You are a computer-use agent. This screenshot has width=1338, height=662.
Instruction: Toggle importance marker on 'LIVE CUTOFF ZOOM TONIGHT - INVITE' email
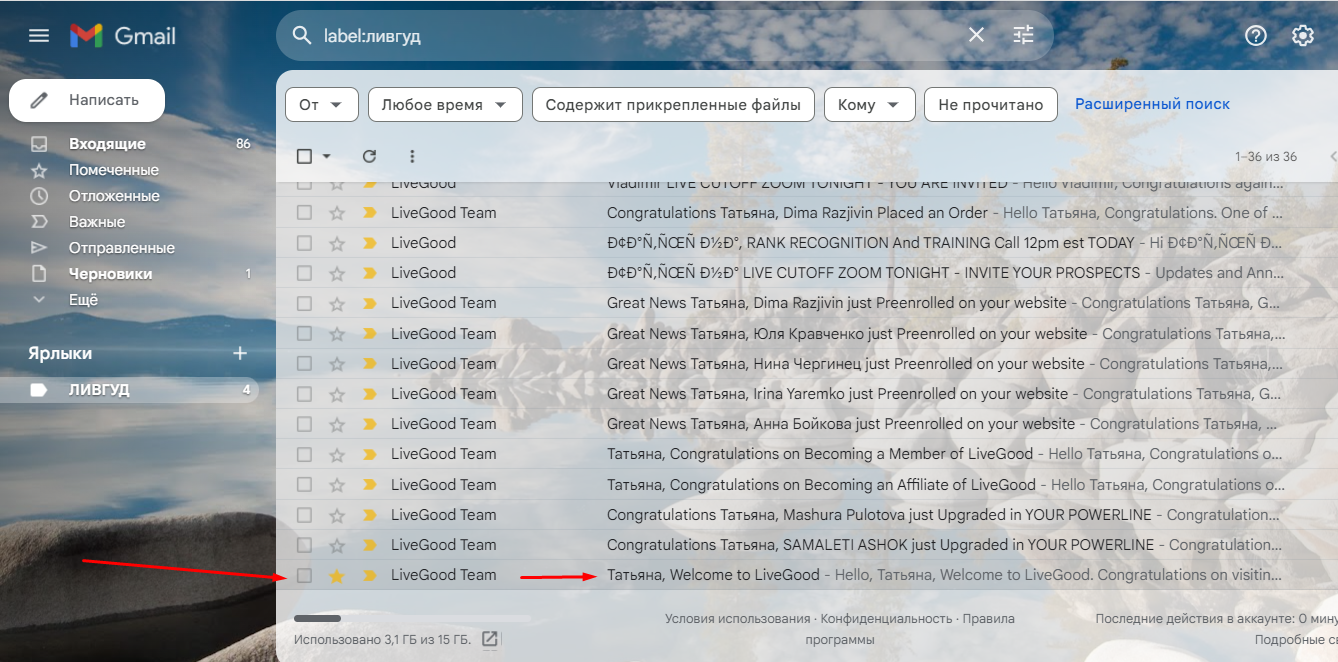[x=370, y=273]
